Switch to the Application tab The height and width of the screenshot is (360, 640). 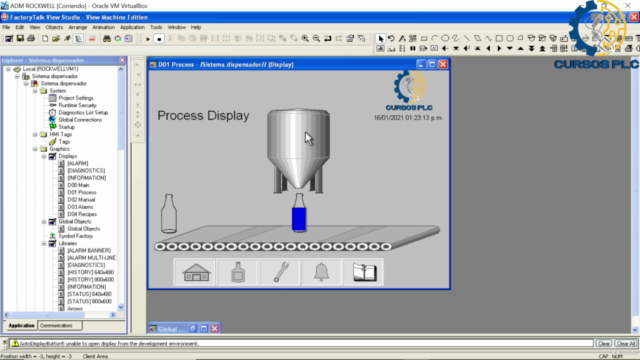pos(21,325)
